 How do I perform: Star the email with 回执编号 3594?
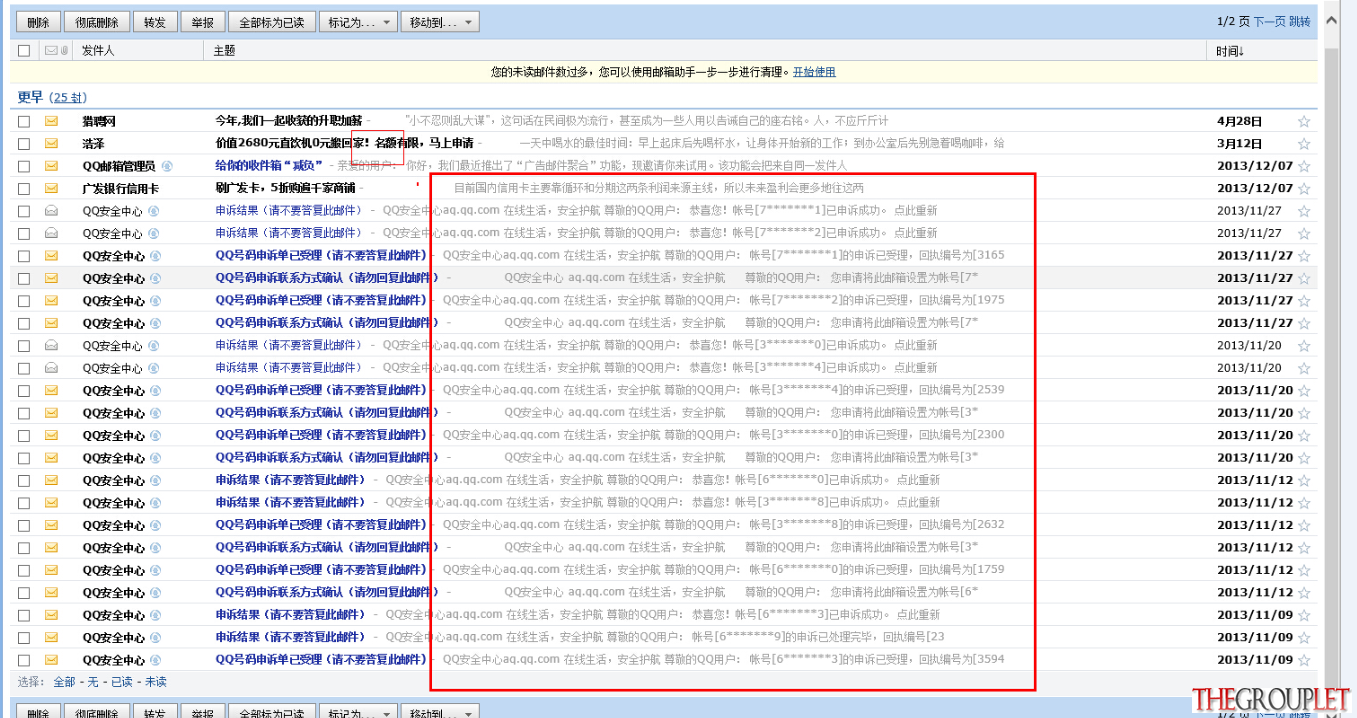coord(1304,661)
